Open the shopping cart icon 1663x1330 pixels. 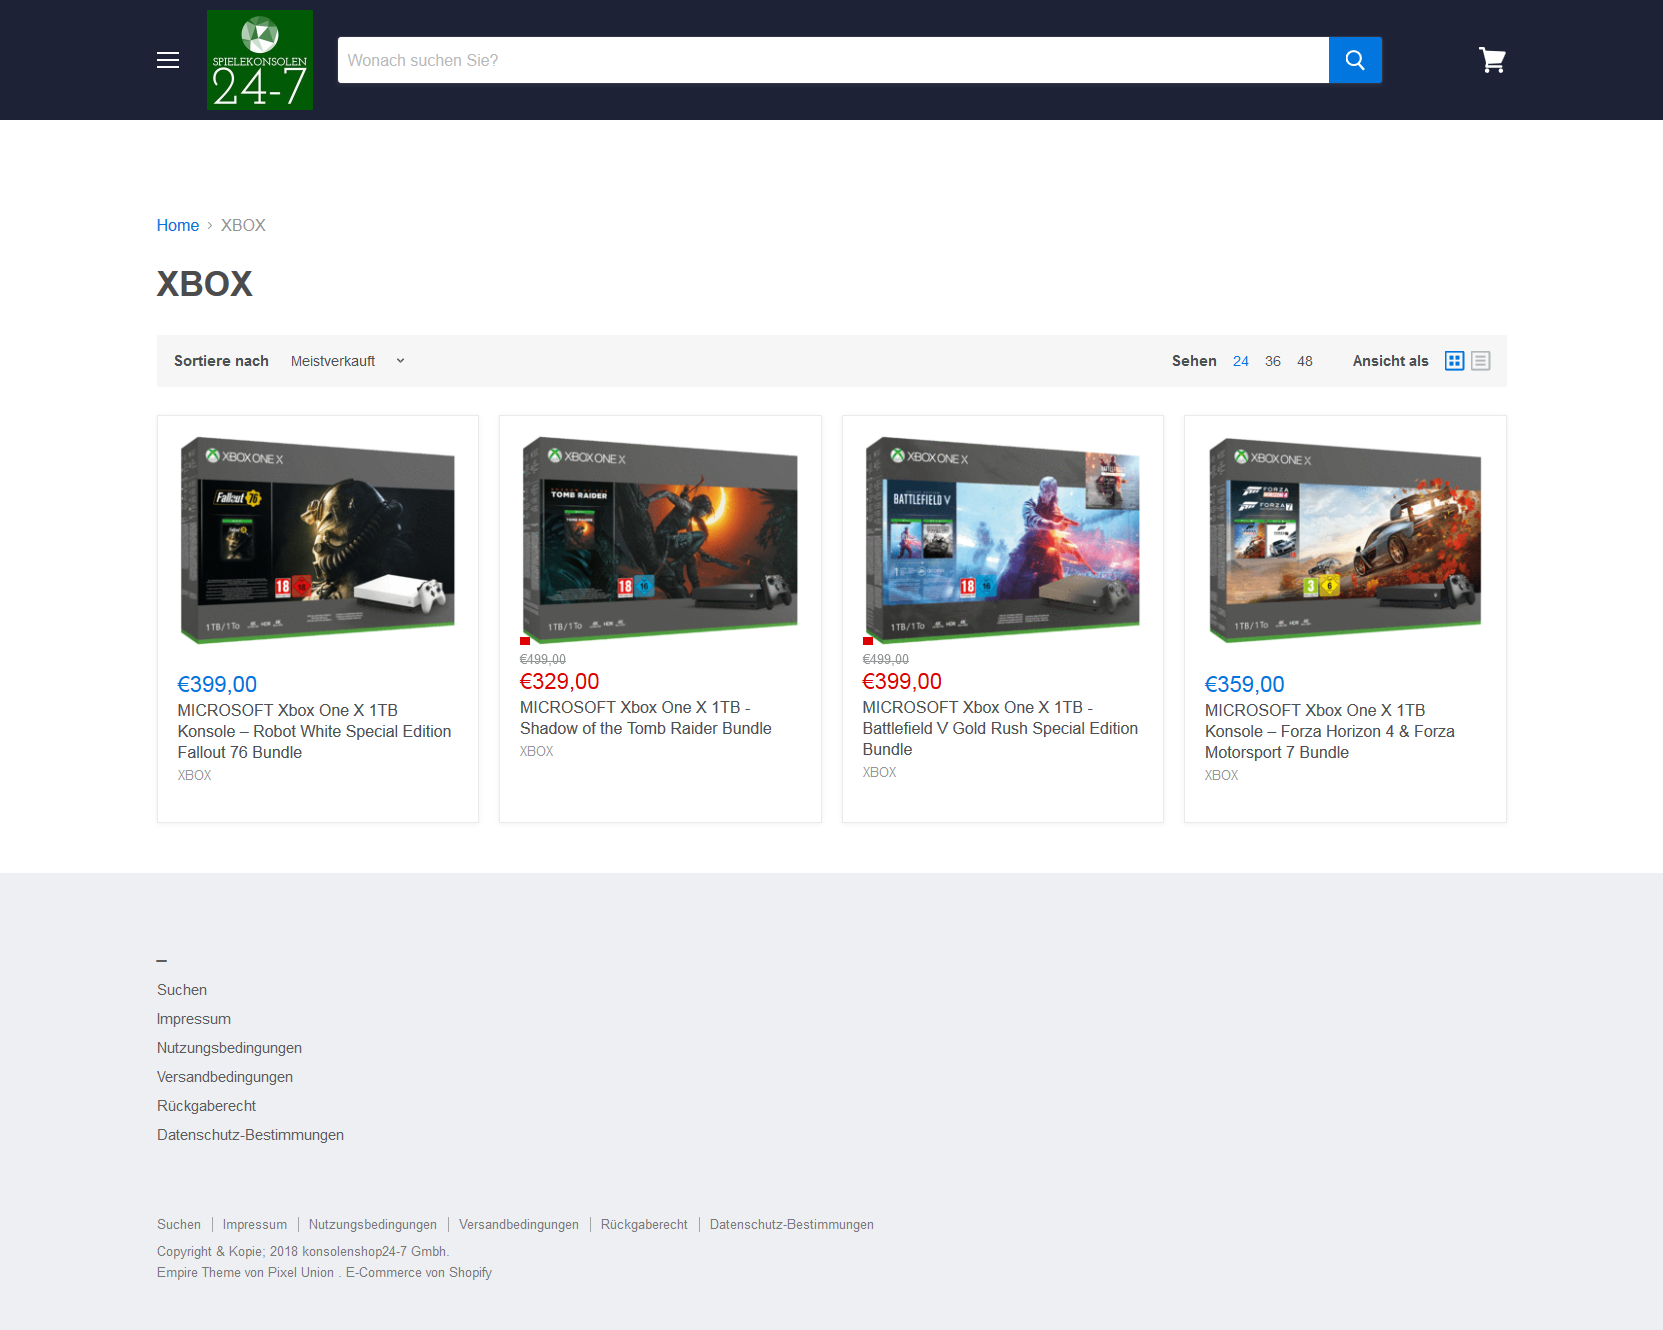pos(1492,60)
